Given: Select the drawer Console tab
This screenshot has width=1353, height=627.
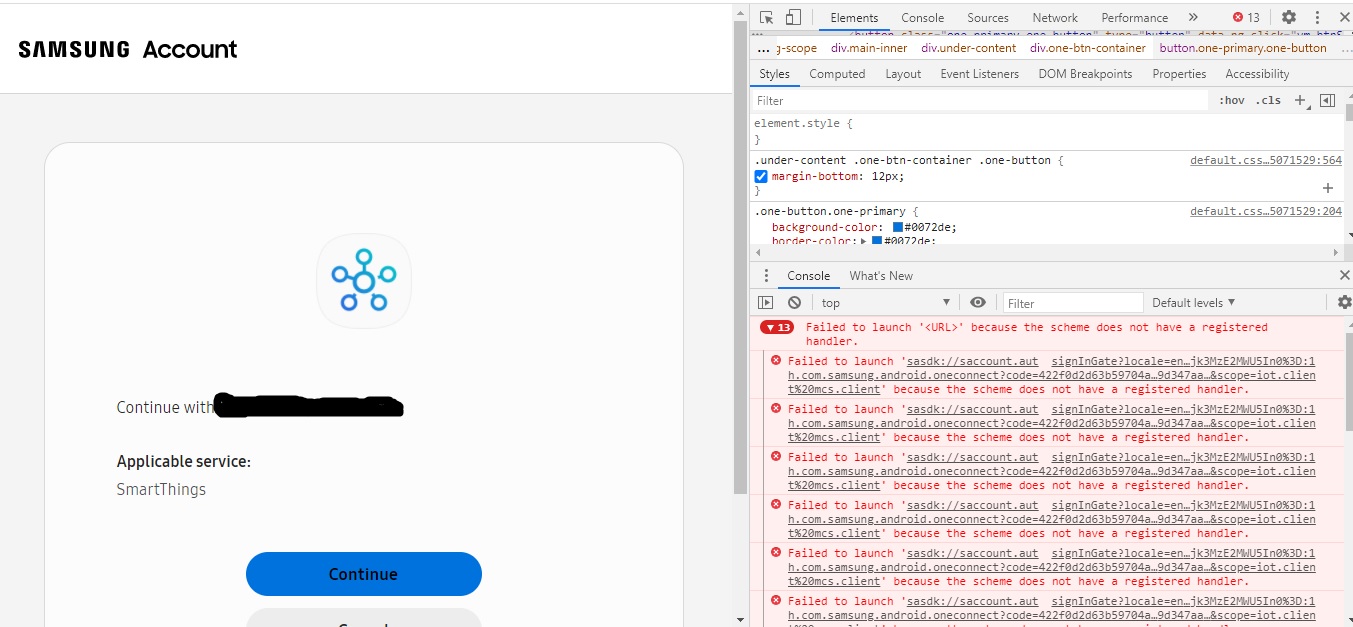Looking at the screenshot, I should (809, 276).
